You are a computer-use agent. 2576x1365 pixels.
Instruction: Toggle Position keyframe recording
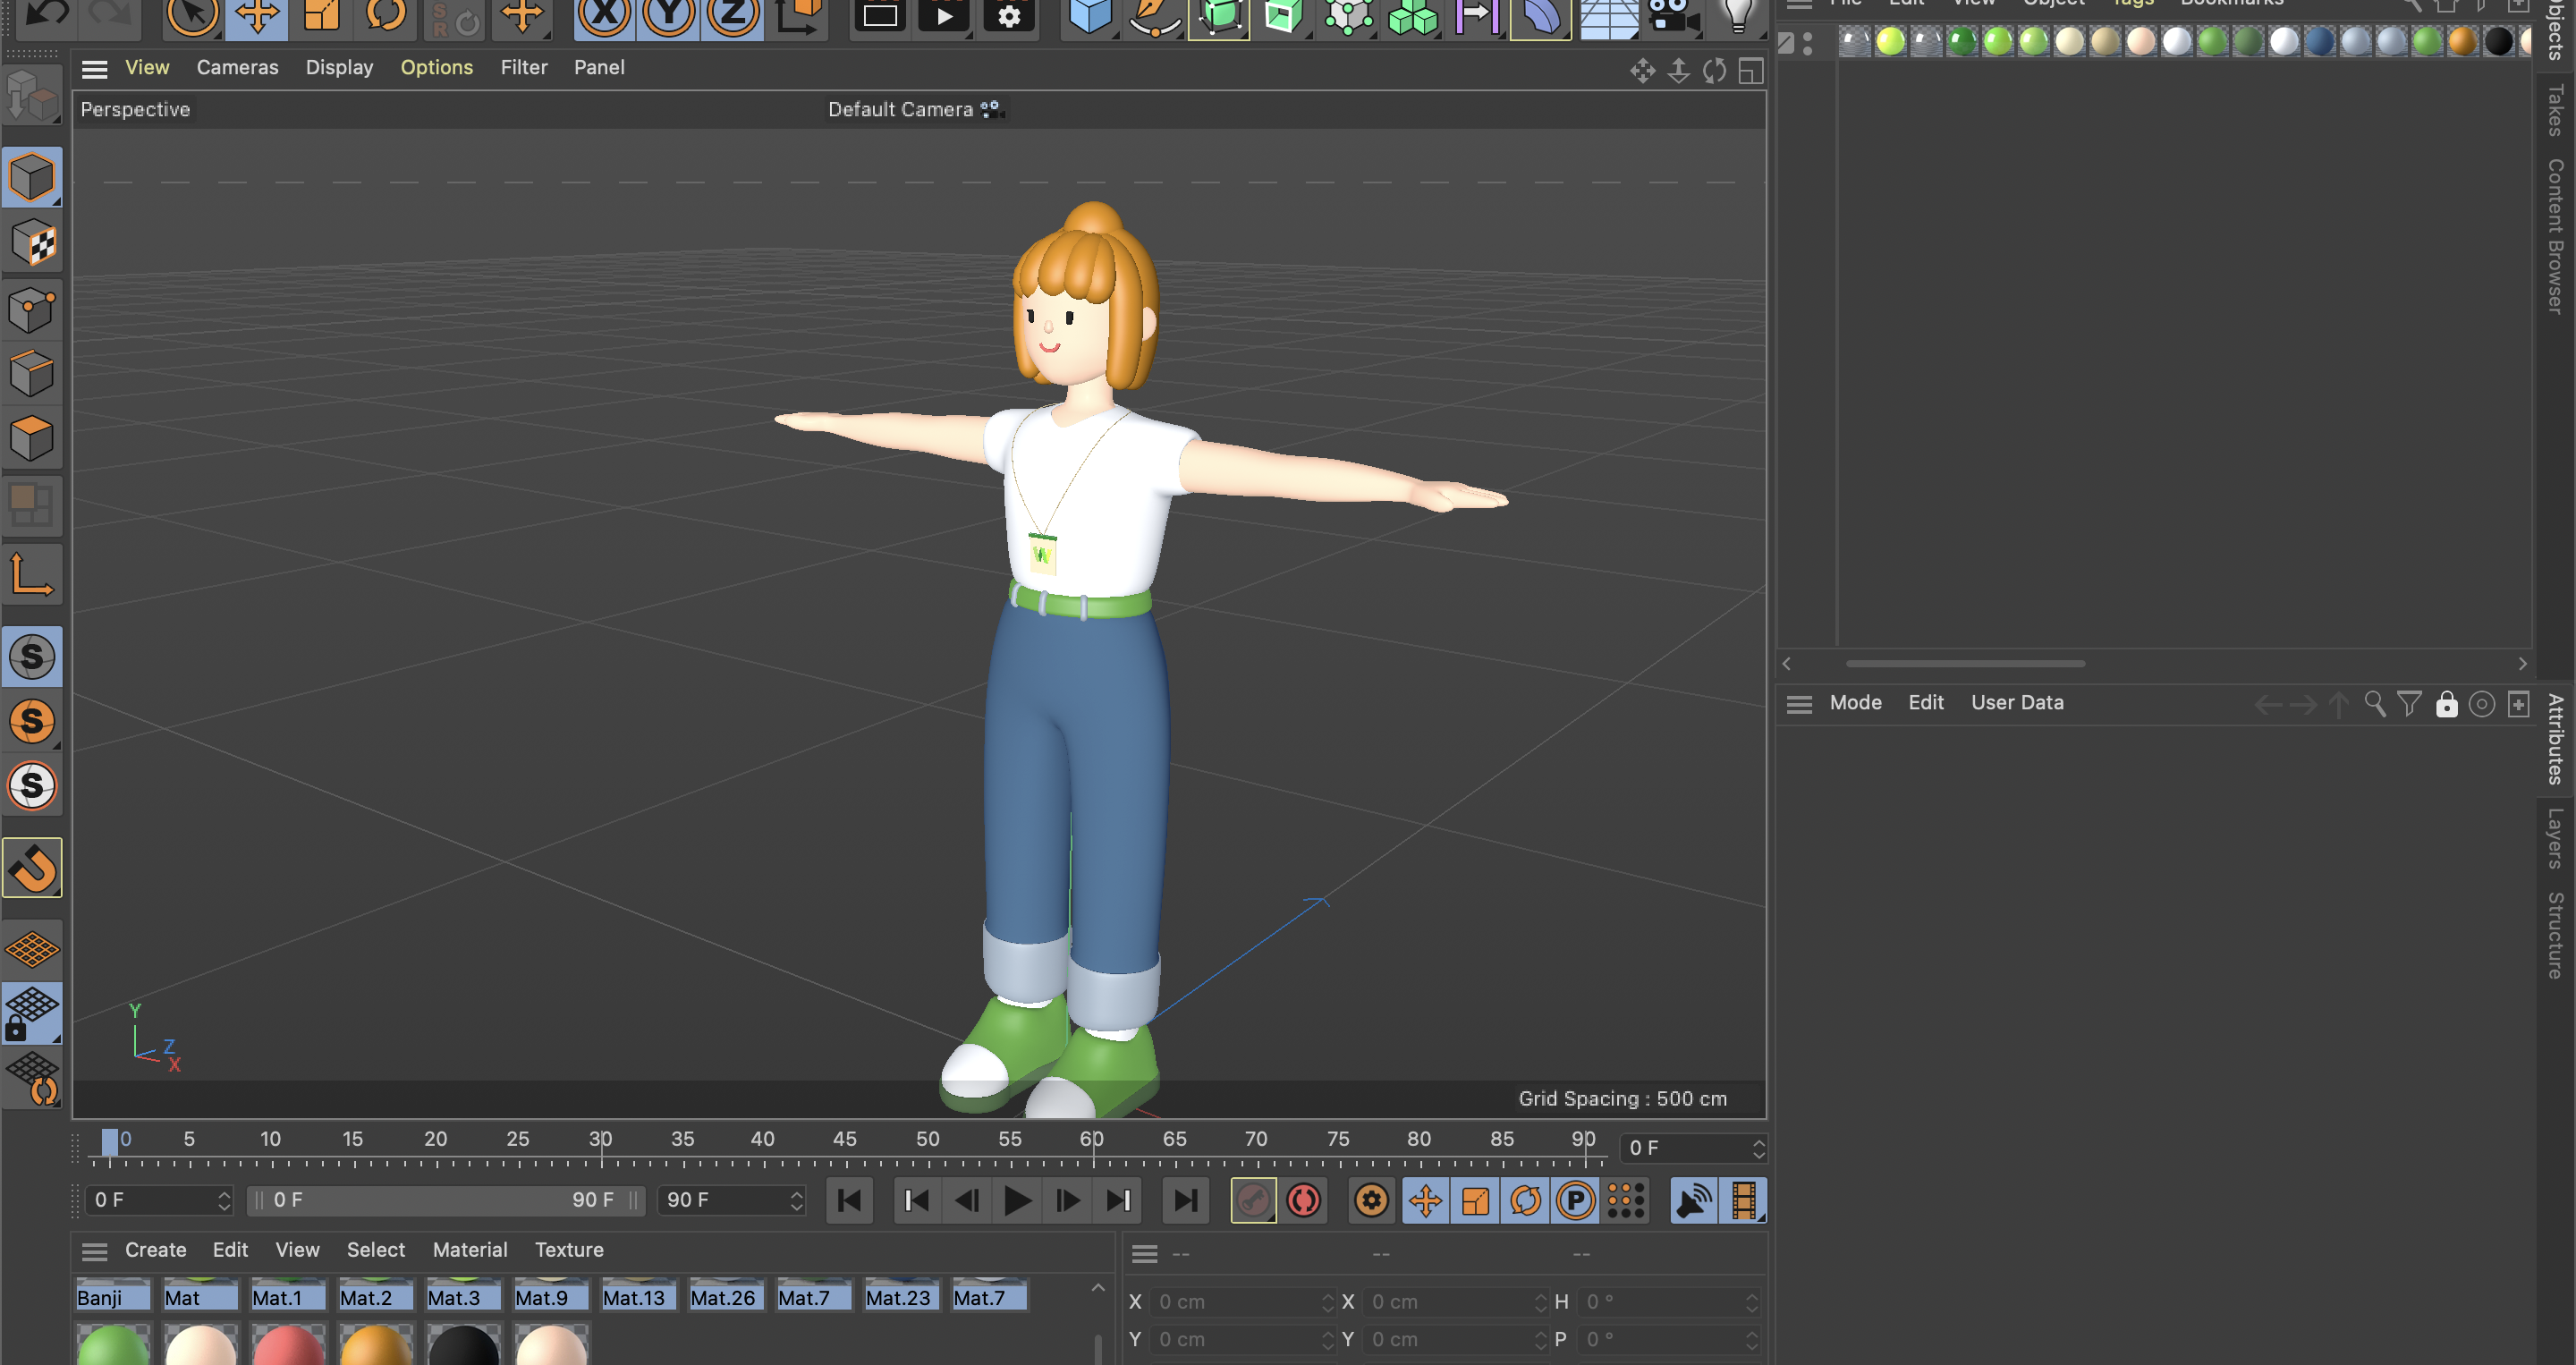coord(1425,1200)
